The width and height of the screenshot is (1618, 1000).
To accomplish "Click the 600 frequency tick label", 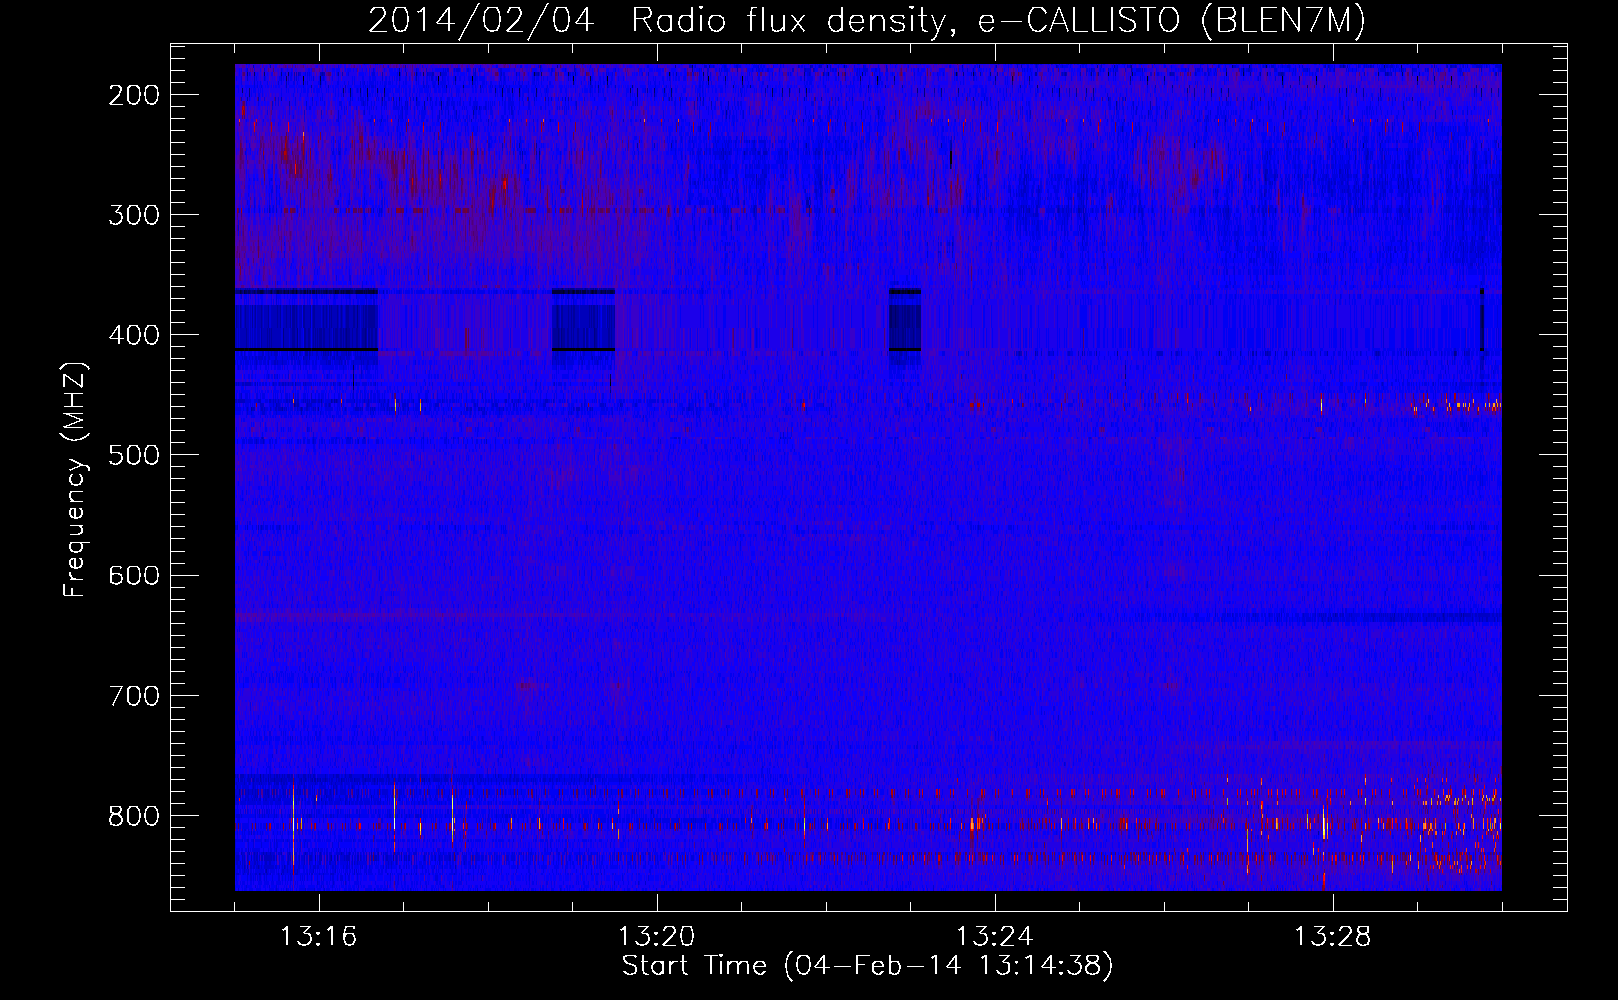I will 134,575.
